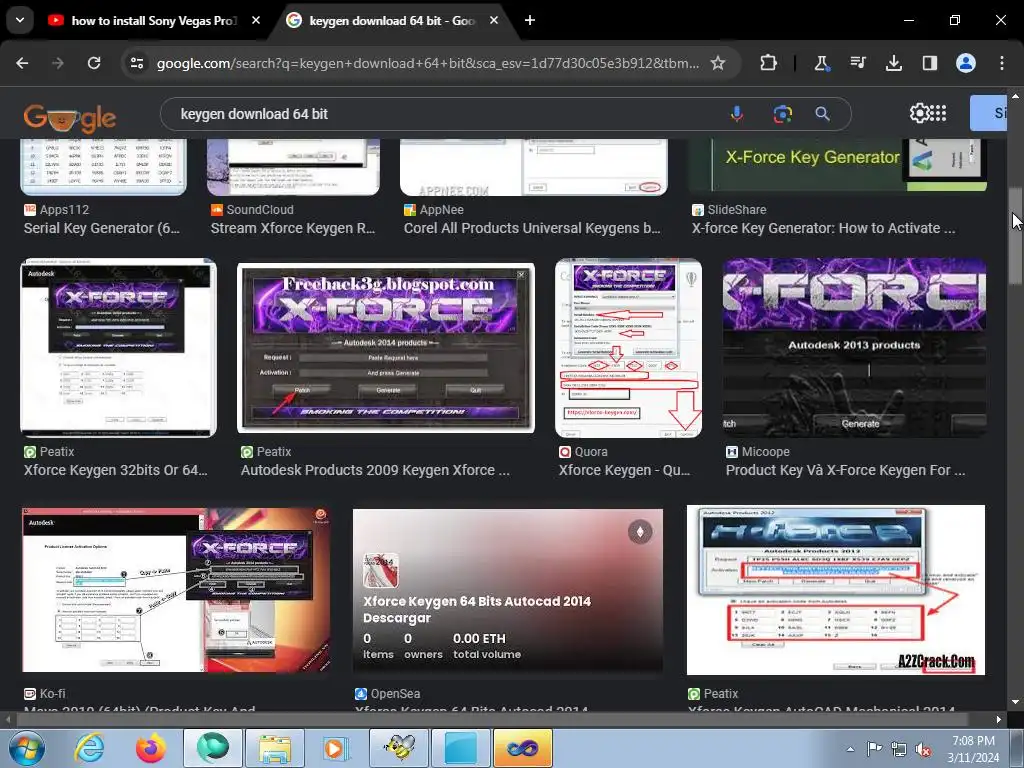The image size is (1024, 768).
Task: Open Apps112 Serial Key Generator result
Action: (x=102, y=228)
